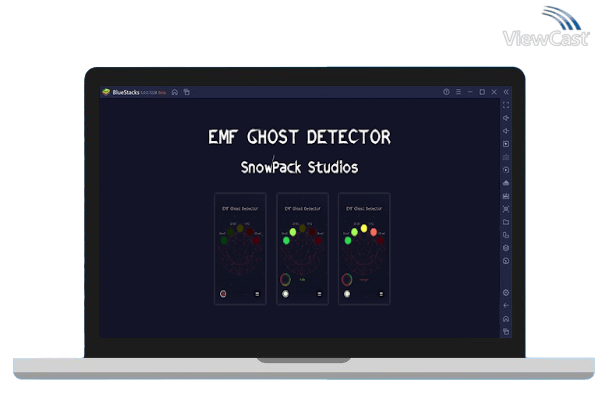The height and width of the screenshot is (414, 602).
Task: Click the cloud-shaped install APK icon
Action: [506, 183]
